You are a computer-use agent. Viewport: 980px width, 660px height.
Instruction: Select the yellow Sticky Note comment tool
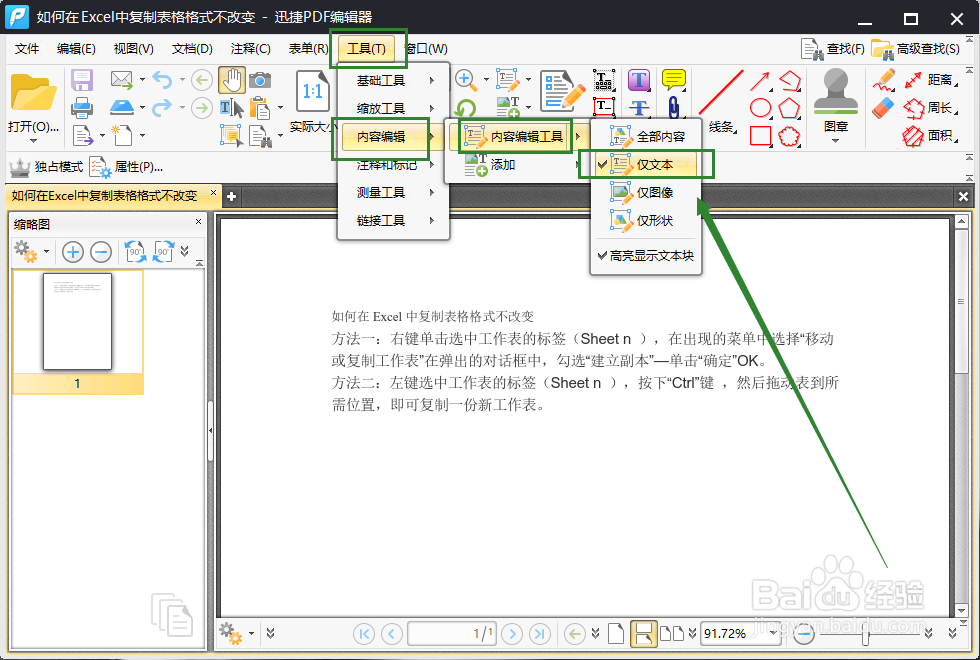674,79
